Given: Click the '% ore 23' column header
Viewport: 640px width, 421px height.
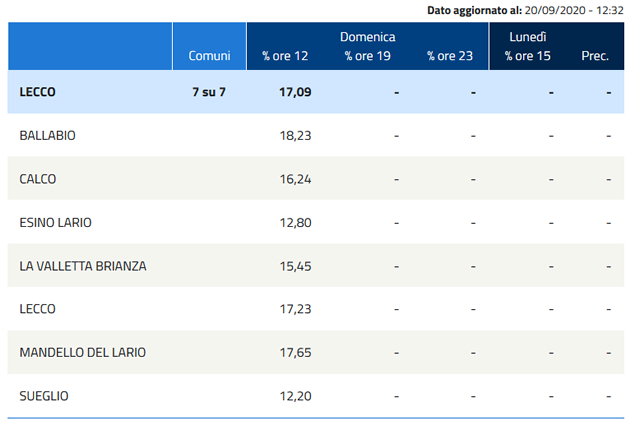Looking at the screenshot, I should coord(449,56).
